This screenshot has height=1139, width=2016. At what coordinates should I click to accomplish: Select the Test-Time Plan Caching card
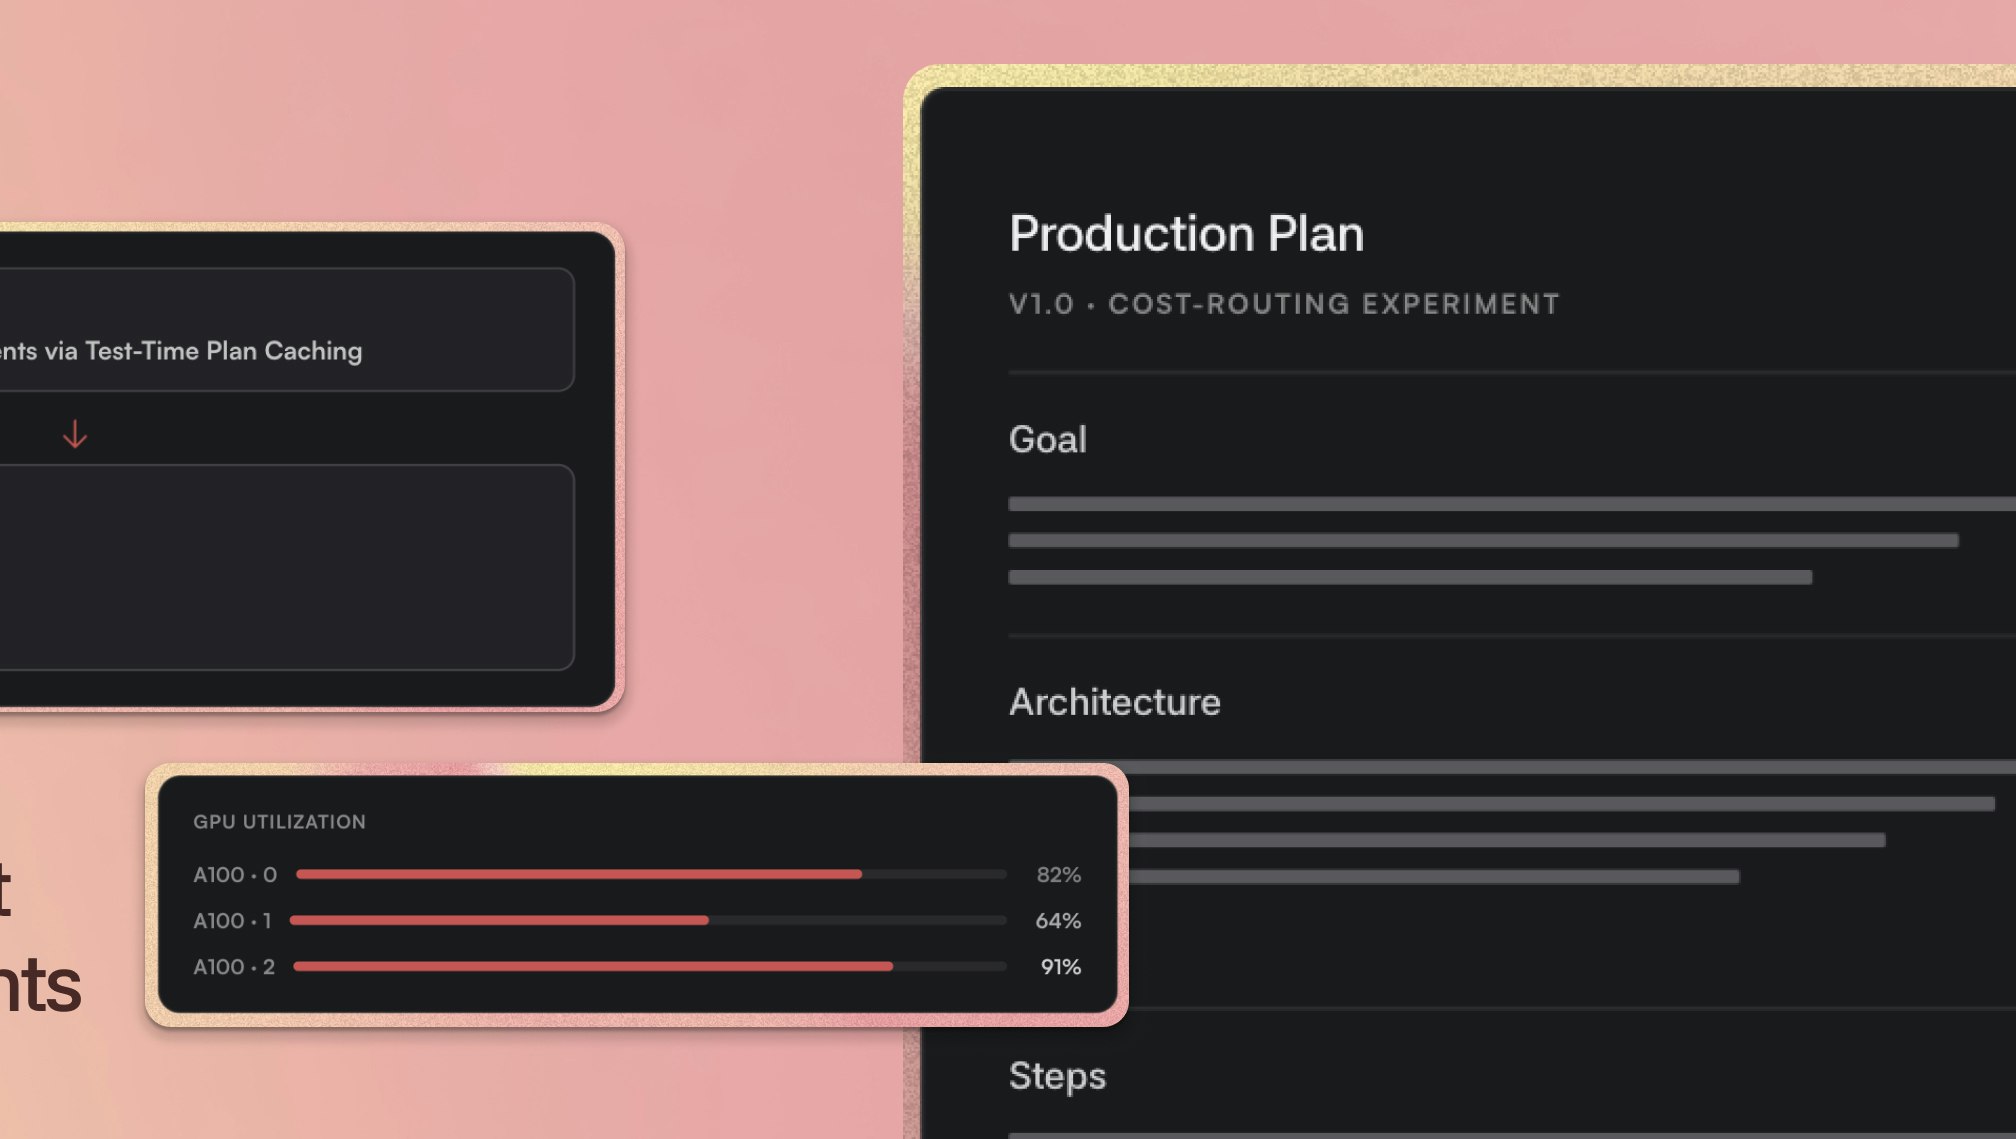tap(286, 329)
